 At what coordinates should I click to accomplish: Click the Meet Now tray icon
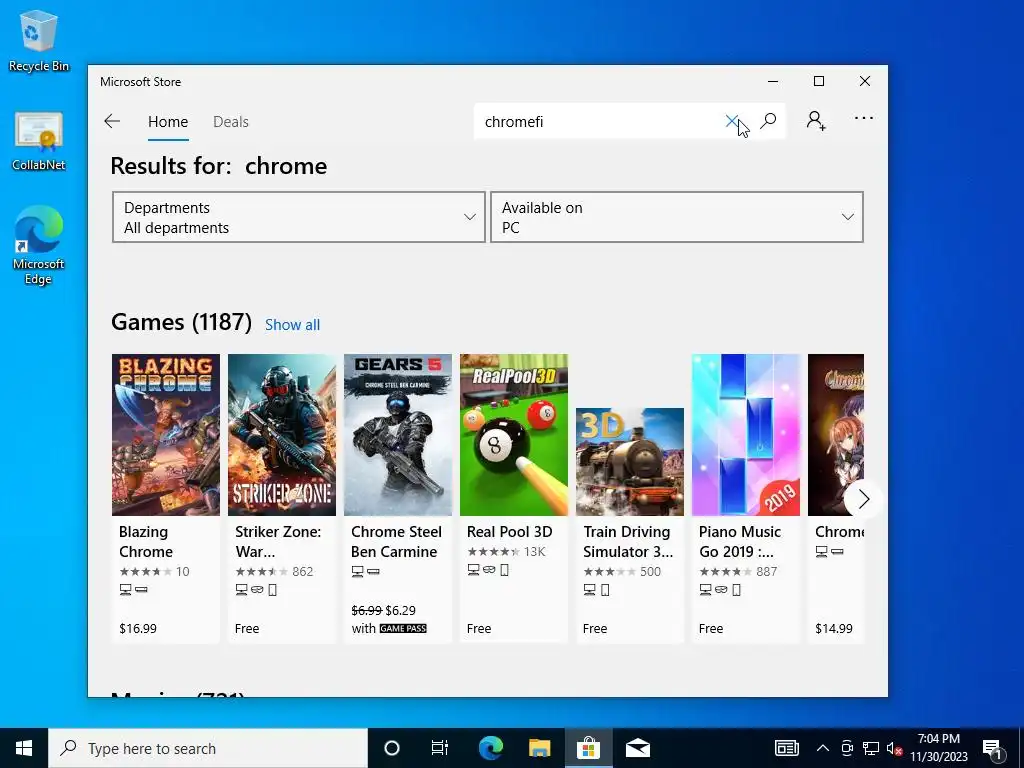tap(847, 748)
